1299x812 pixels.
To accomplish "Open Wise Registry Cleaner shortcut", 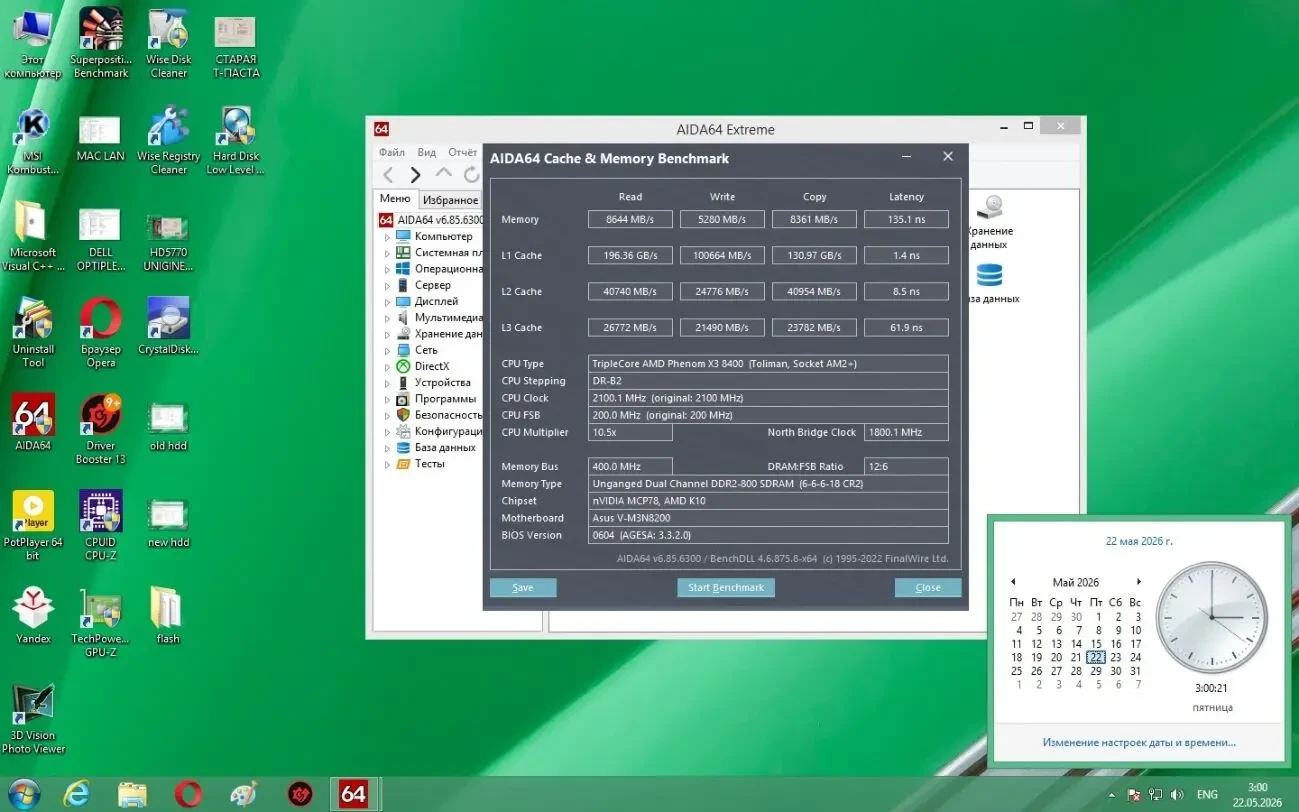I will point(169,140).
